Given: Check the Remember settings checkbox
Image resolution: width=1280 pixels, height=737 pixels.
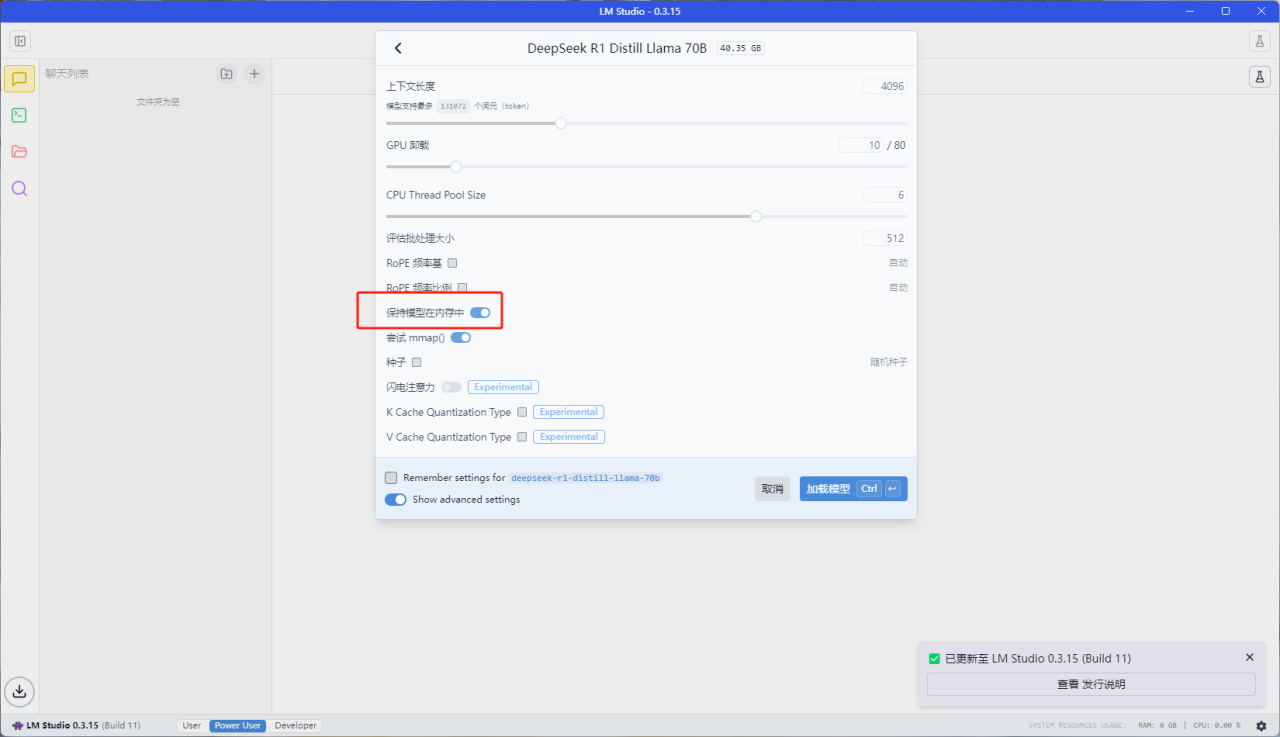Looking at the screenshot, I should 391,478.
